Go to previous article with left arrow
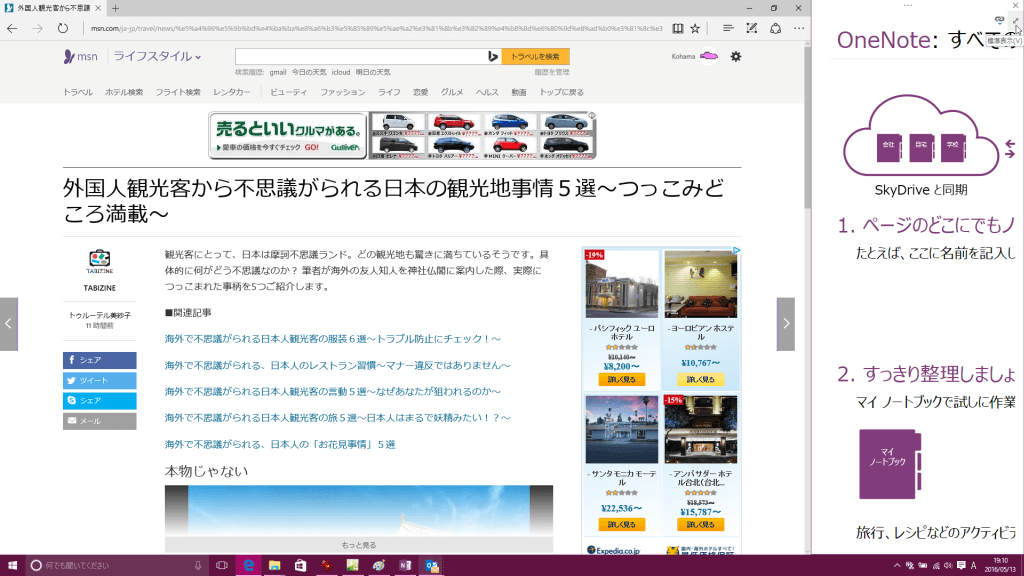The image size is (1024, 576). (x=8, y=324)
